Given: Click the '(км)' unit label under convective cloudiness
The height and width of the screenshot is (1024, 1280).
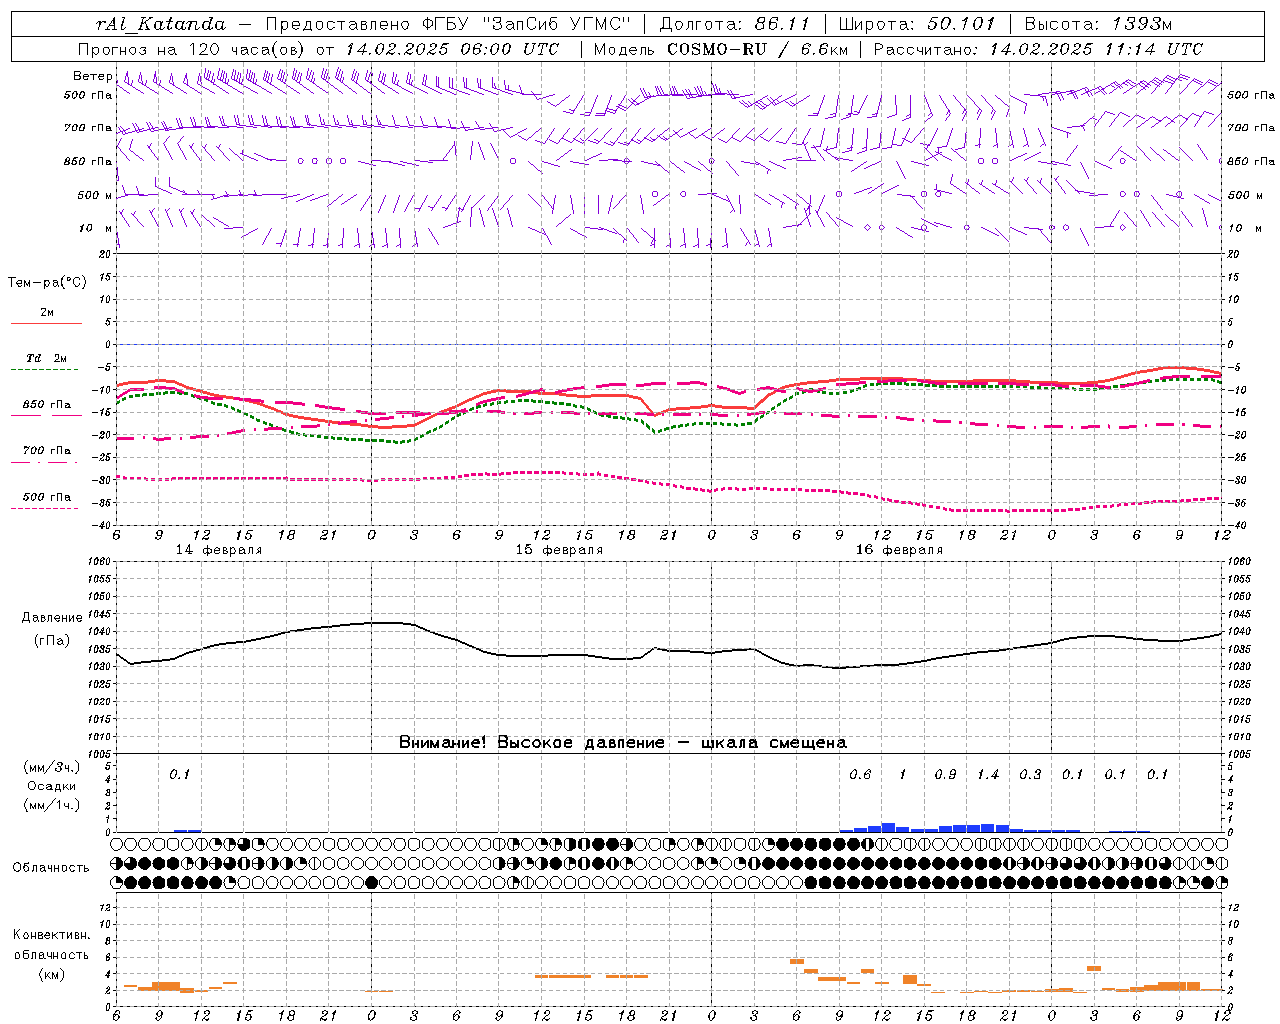Looking at the screenshot, I should tap(52, 974).
